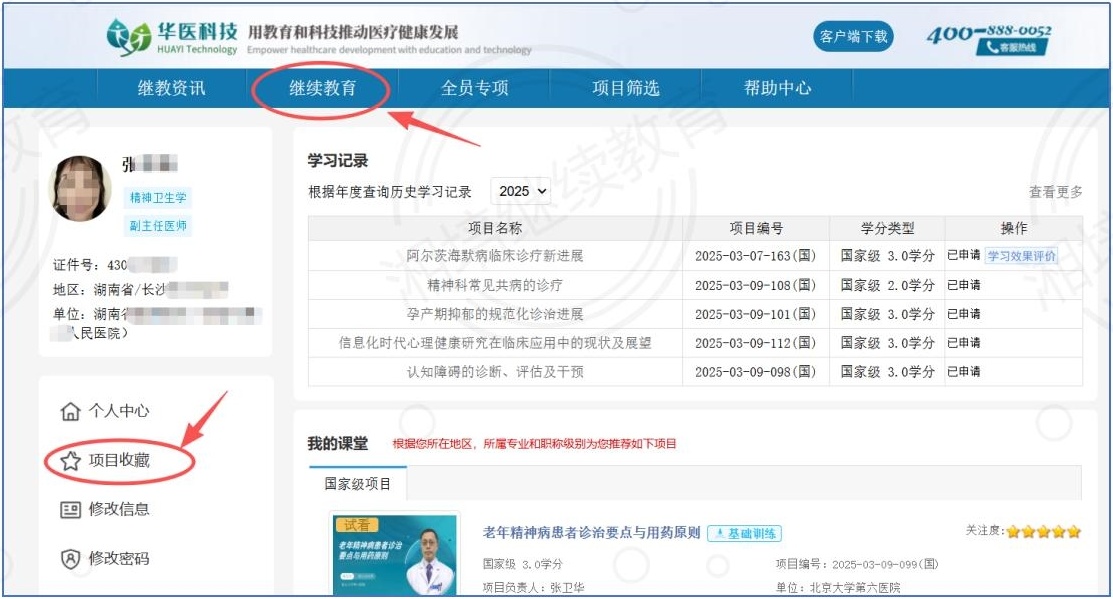Open 个人中心 home icon
This screenshot has width=1113, height=599.
70,411
